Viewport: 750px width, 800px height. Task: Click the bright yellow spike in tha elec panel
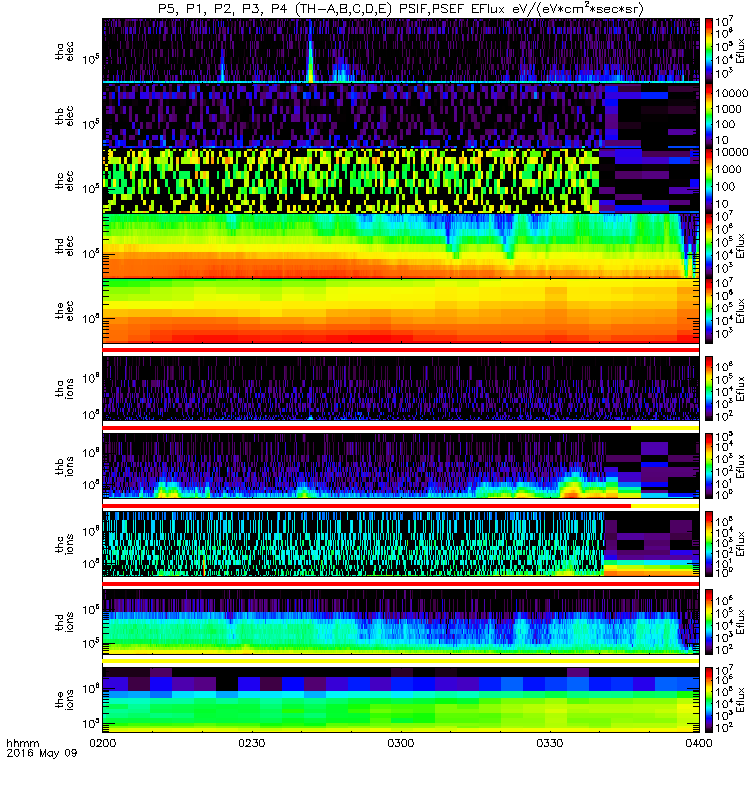(310, 59)
